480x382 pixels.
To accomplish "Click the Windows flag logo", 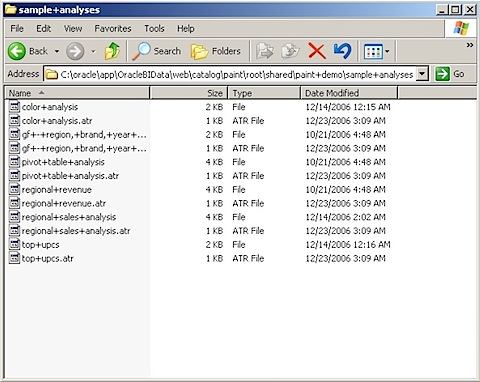I will click(x=461, y=28).
